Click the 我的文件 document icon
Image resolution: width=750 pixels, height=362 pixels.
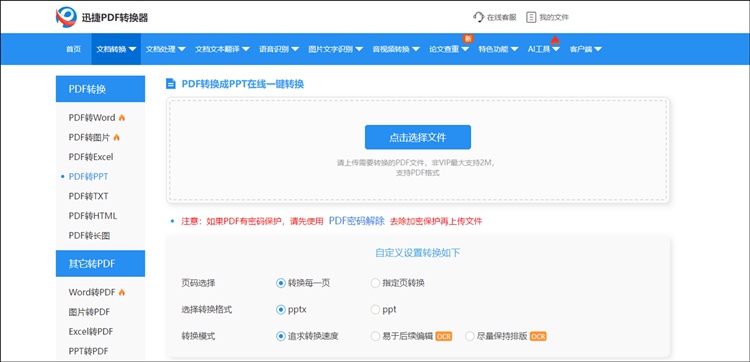click(x=530, y=18)
